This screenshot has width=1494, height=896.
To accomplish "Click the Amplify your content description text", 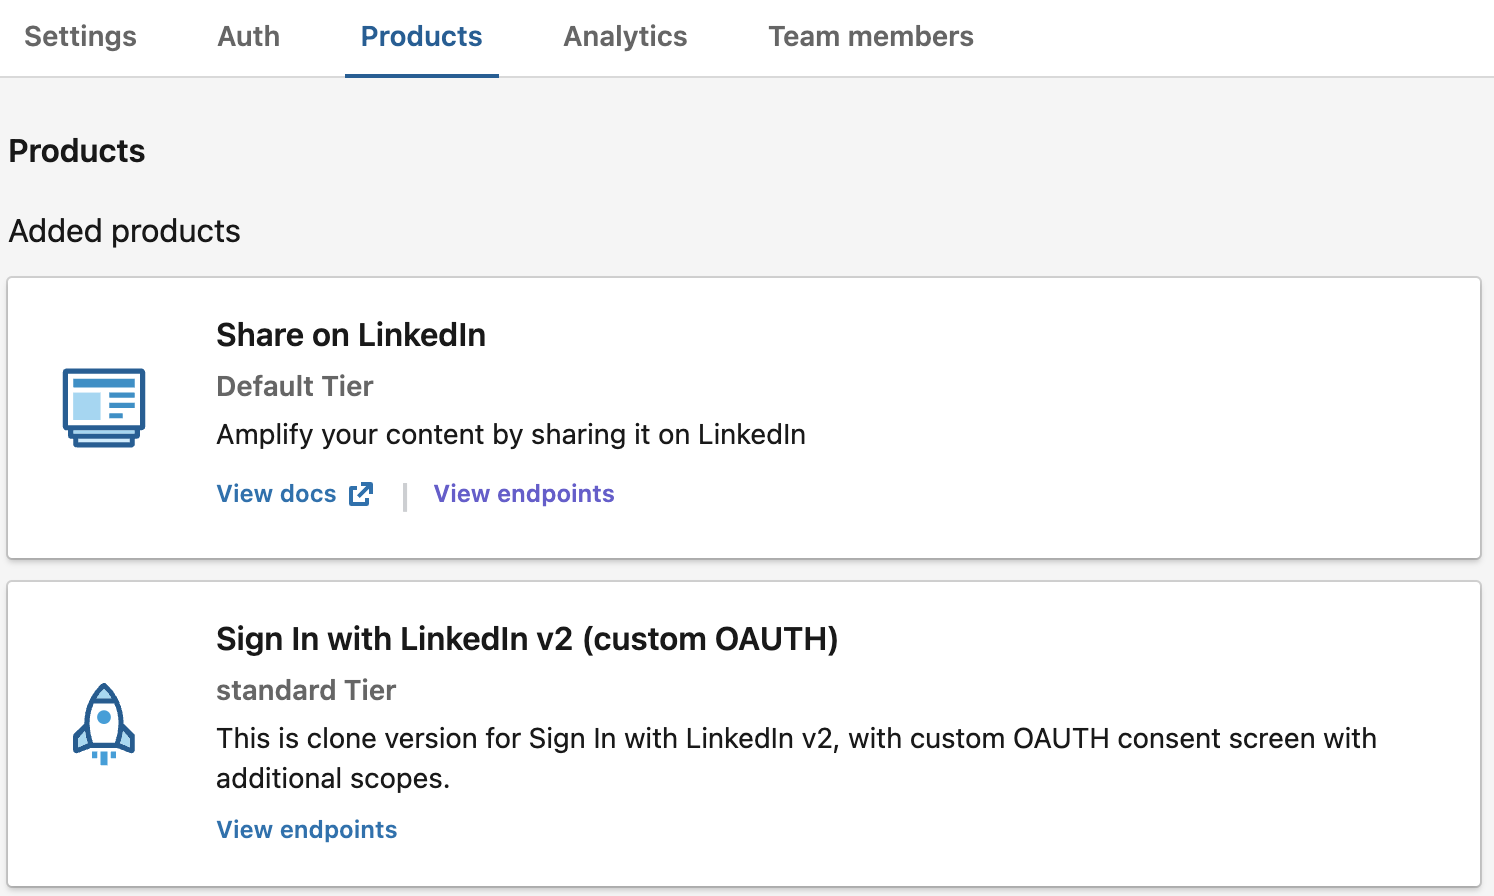I will coord(511,435).
